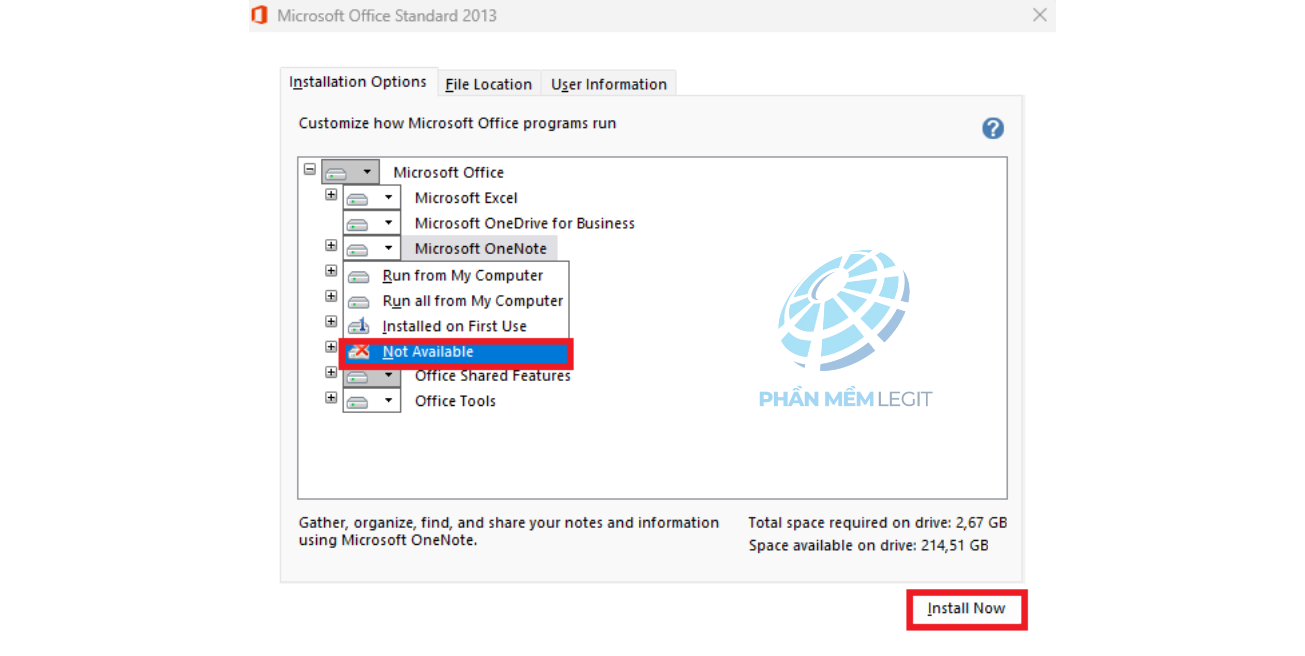Open the File Location tab
The image size is (1305, 656).
[488, 84]
